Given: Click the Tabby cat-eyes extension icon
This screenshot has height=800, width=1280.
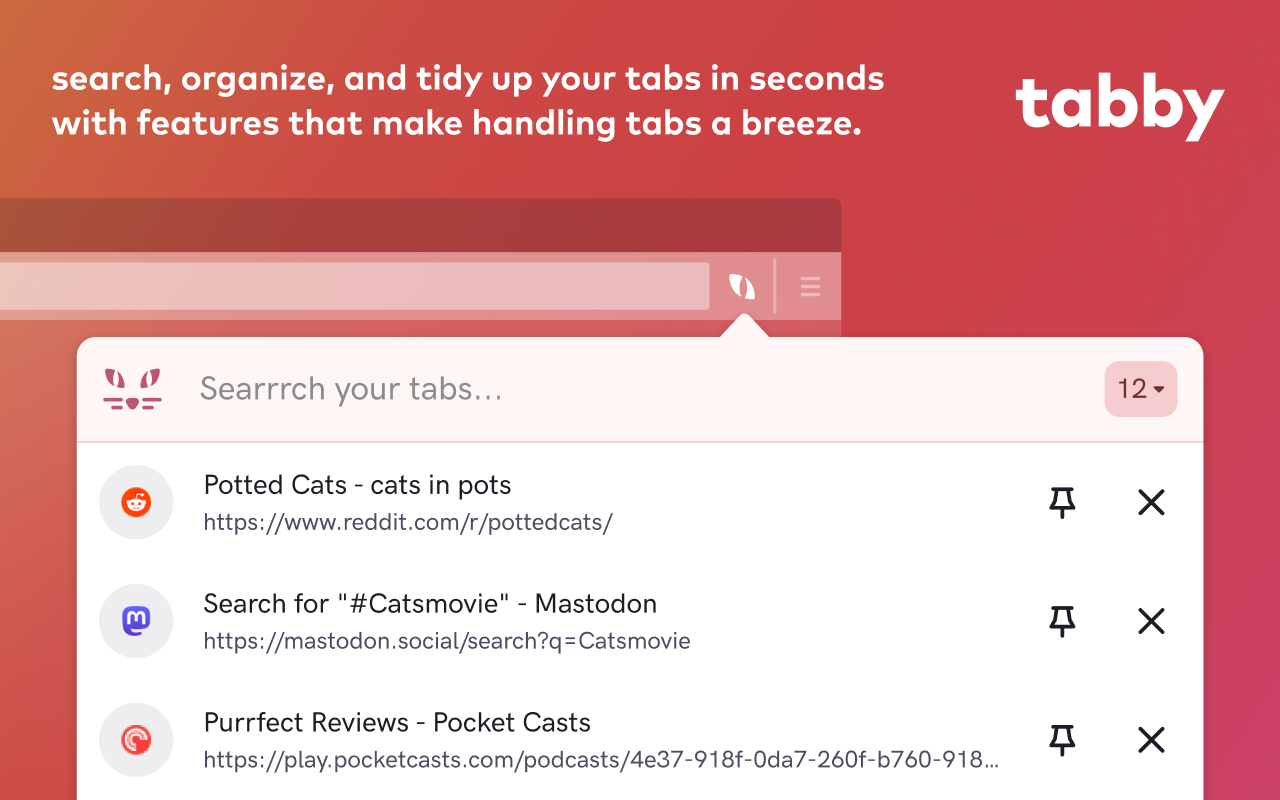Looking at the screenshot, I should click(742, 287).
